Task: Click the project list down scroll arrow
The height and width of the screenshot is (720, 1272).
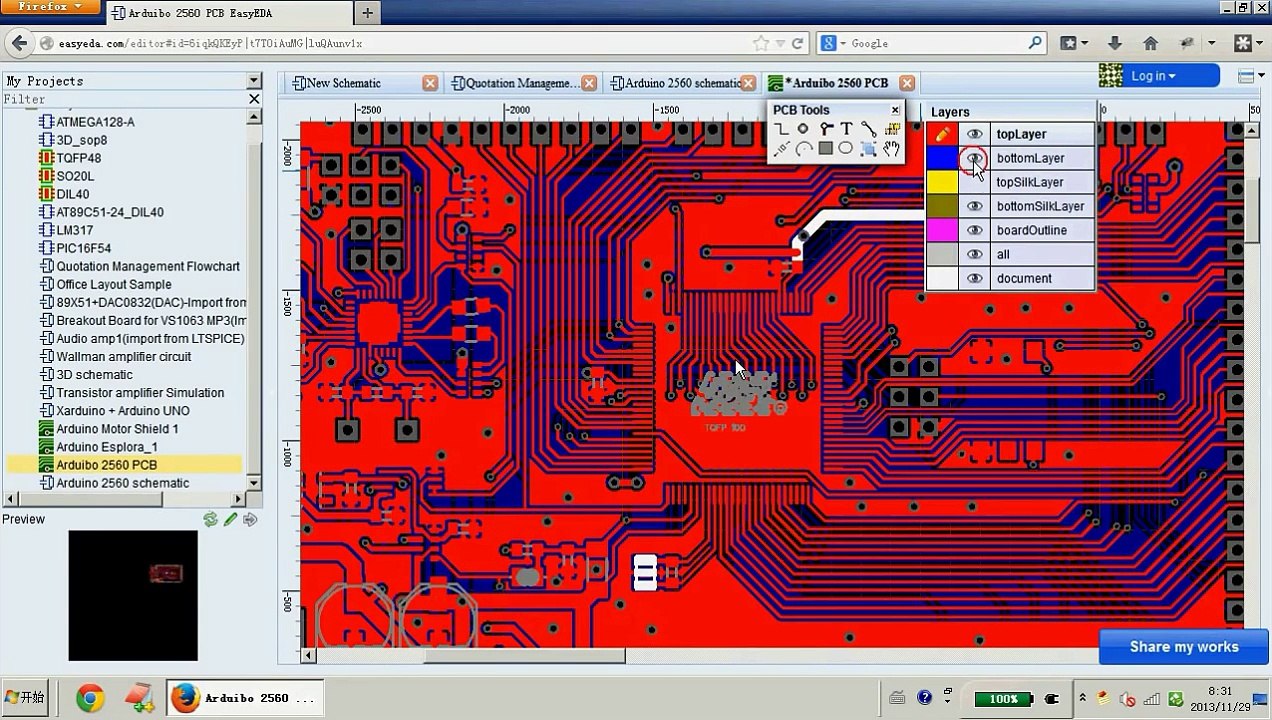Action: pos(254,483)
